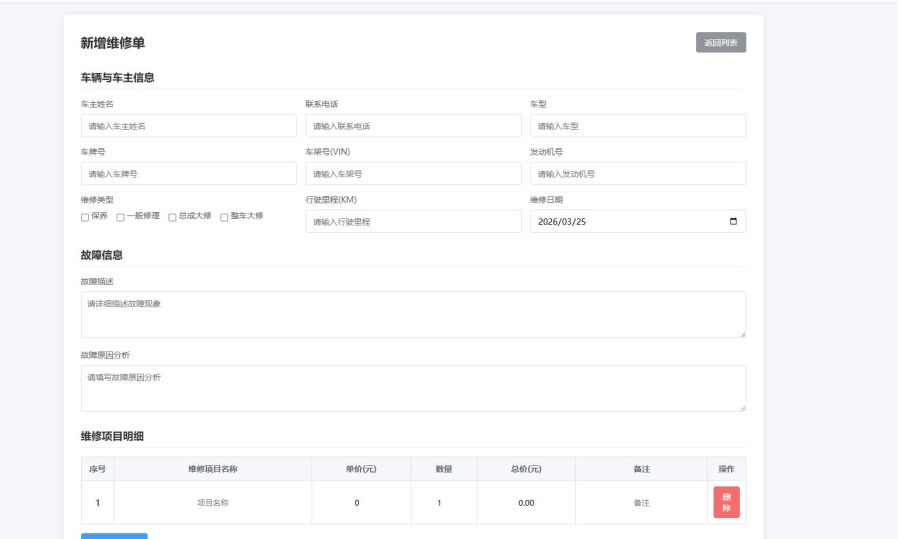The width and height of the screenshot is (900, 539).
Task: Check the 保养 checkbox
Action: pos(85,217)
